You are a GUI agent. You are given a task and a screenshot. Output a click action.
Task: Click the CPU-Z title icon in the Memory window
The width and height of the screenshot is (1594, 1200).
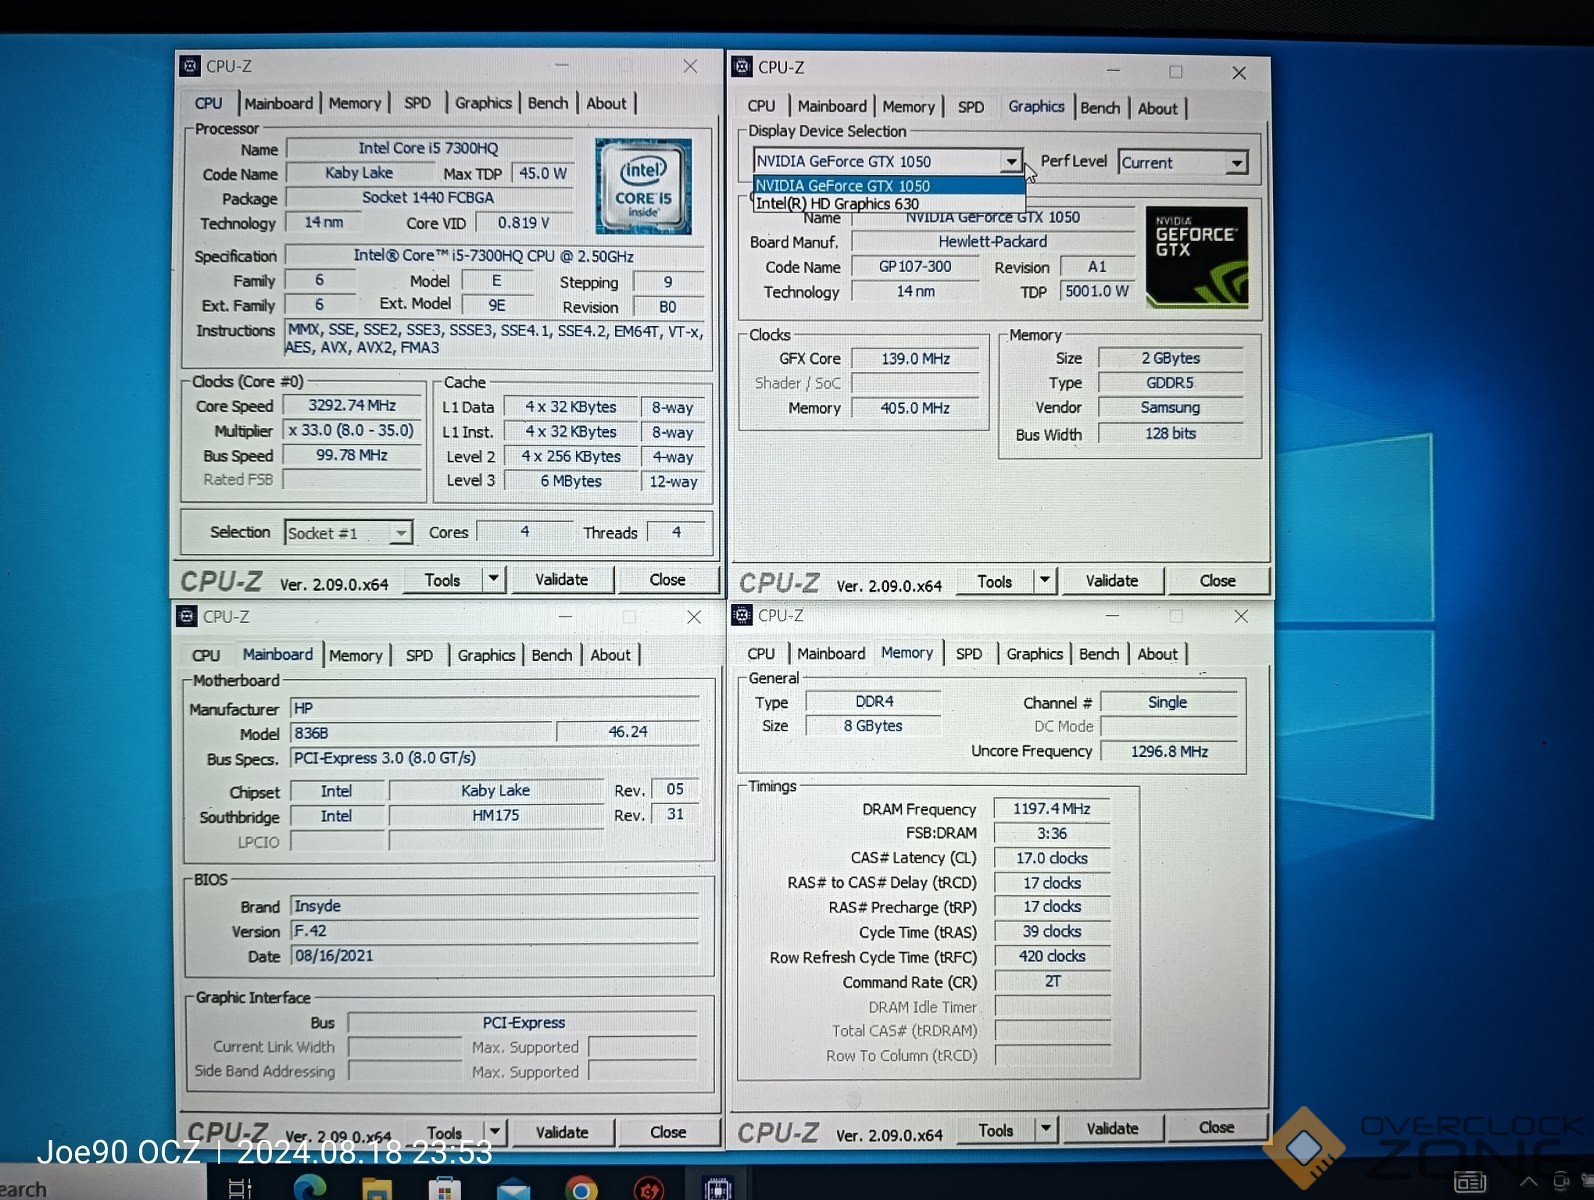point(742,615)
